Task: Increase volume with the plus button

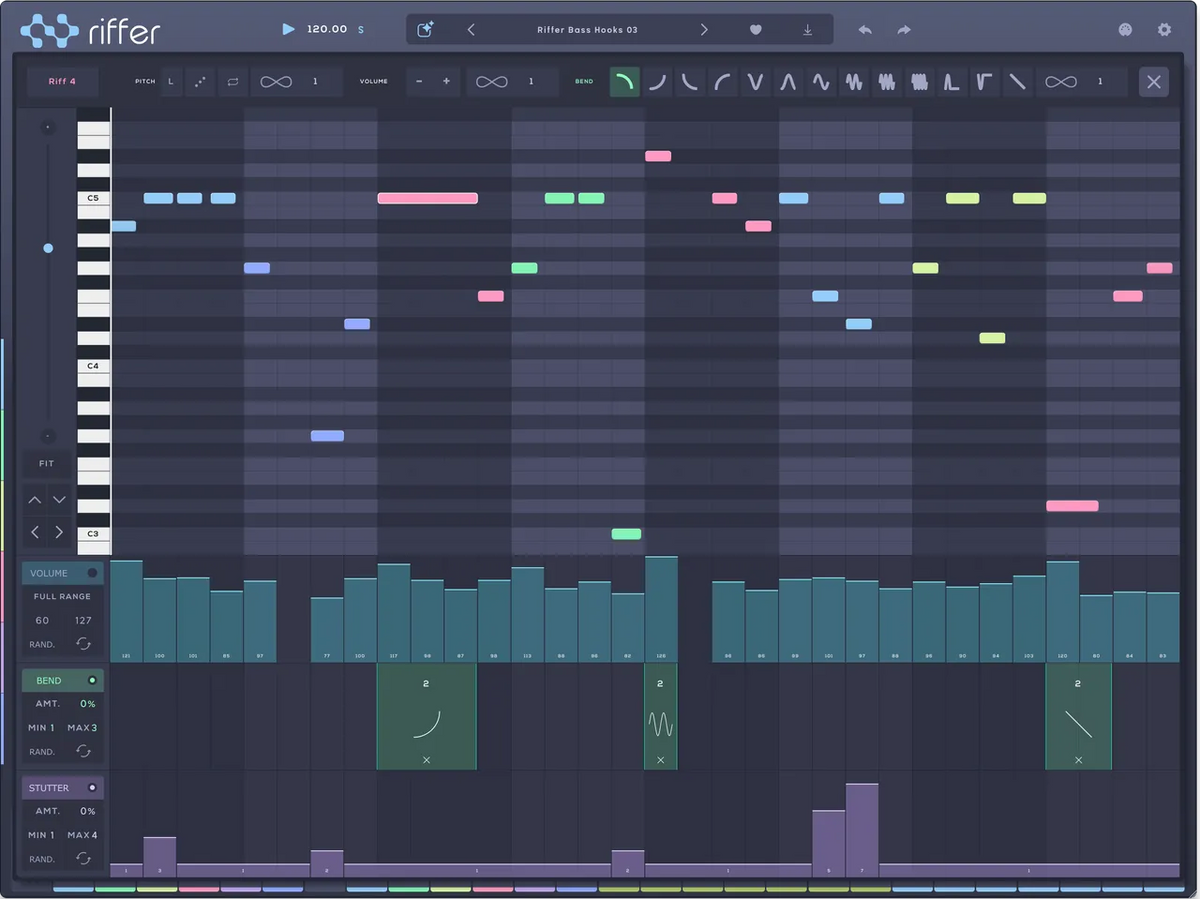Action: click(446, 82)
